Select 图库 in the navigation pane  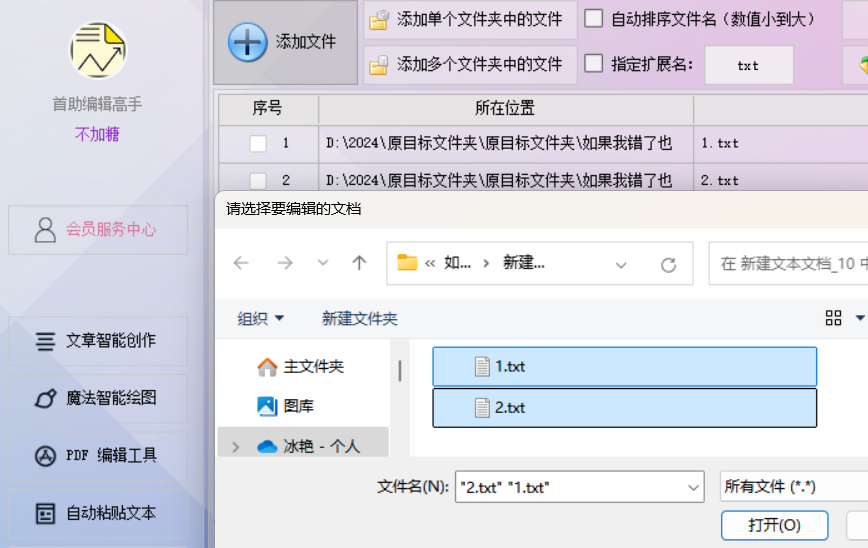298,406
